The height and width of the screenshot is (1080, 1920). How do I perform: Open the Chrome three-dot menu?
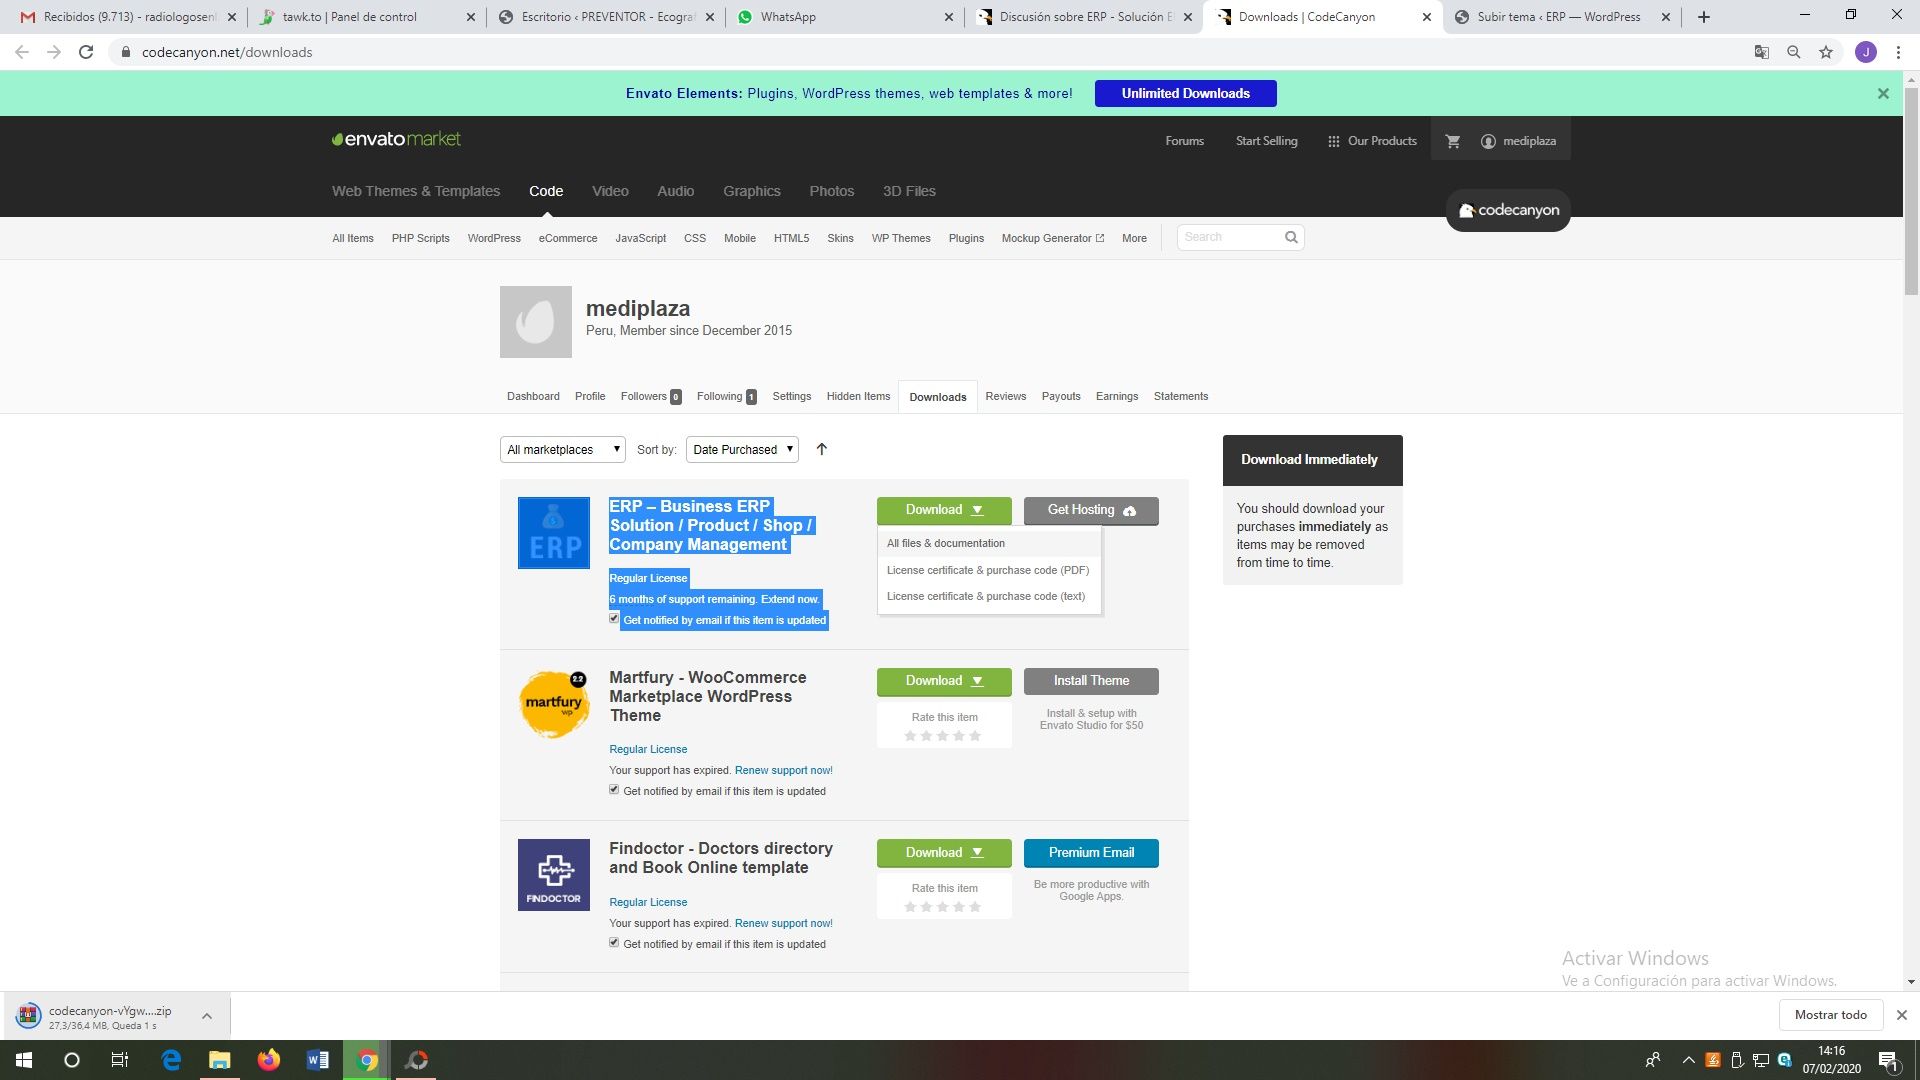[x=1898, y=52]
